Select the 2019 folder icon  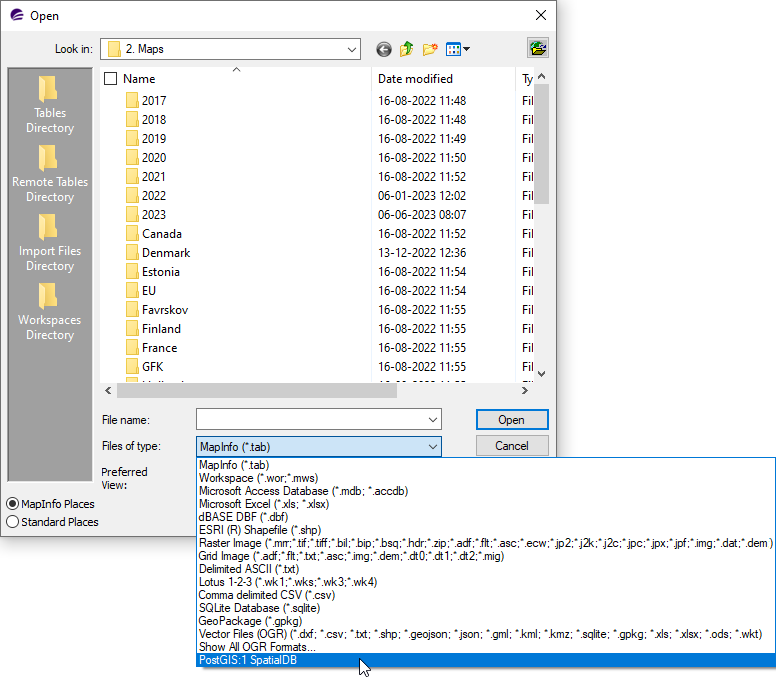point(132,139)
